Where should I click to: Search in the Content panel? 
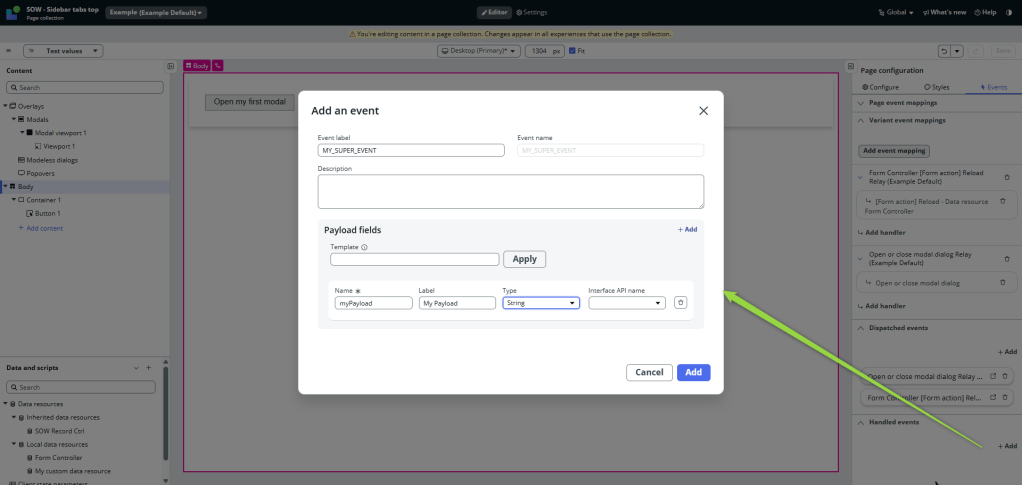(85, 87)
